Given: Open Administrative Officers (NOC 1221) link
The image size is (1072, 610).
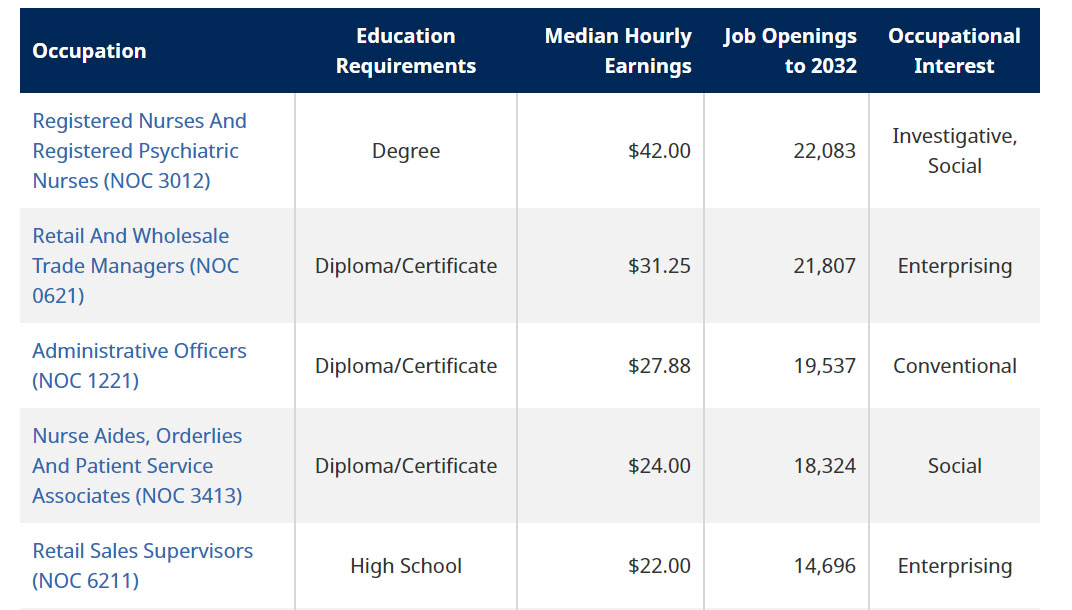Looking at the screenshot, I should [x=139, y=365].
